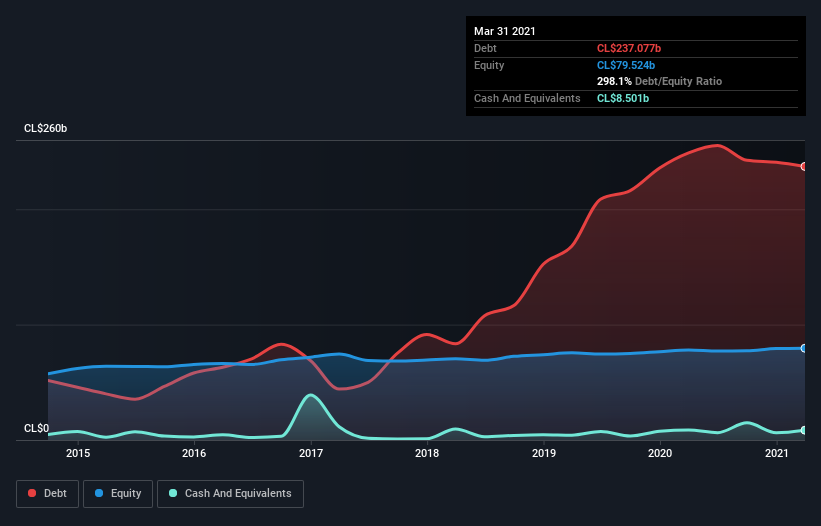Click the red Debt legend dot

[x=32, y=493]
